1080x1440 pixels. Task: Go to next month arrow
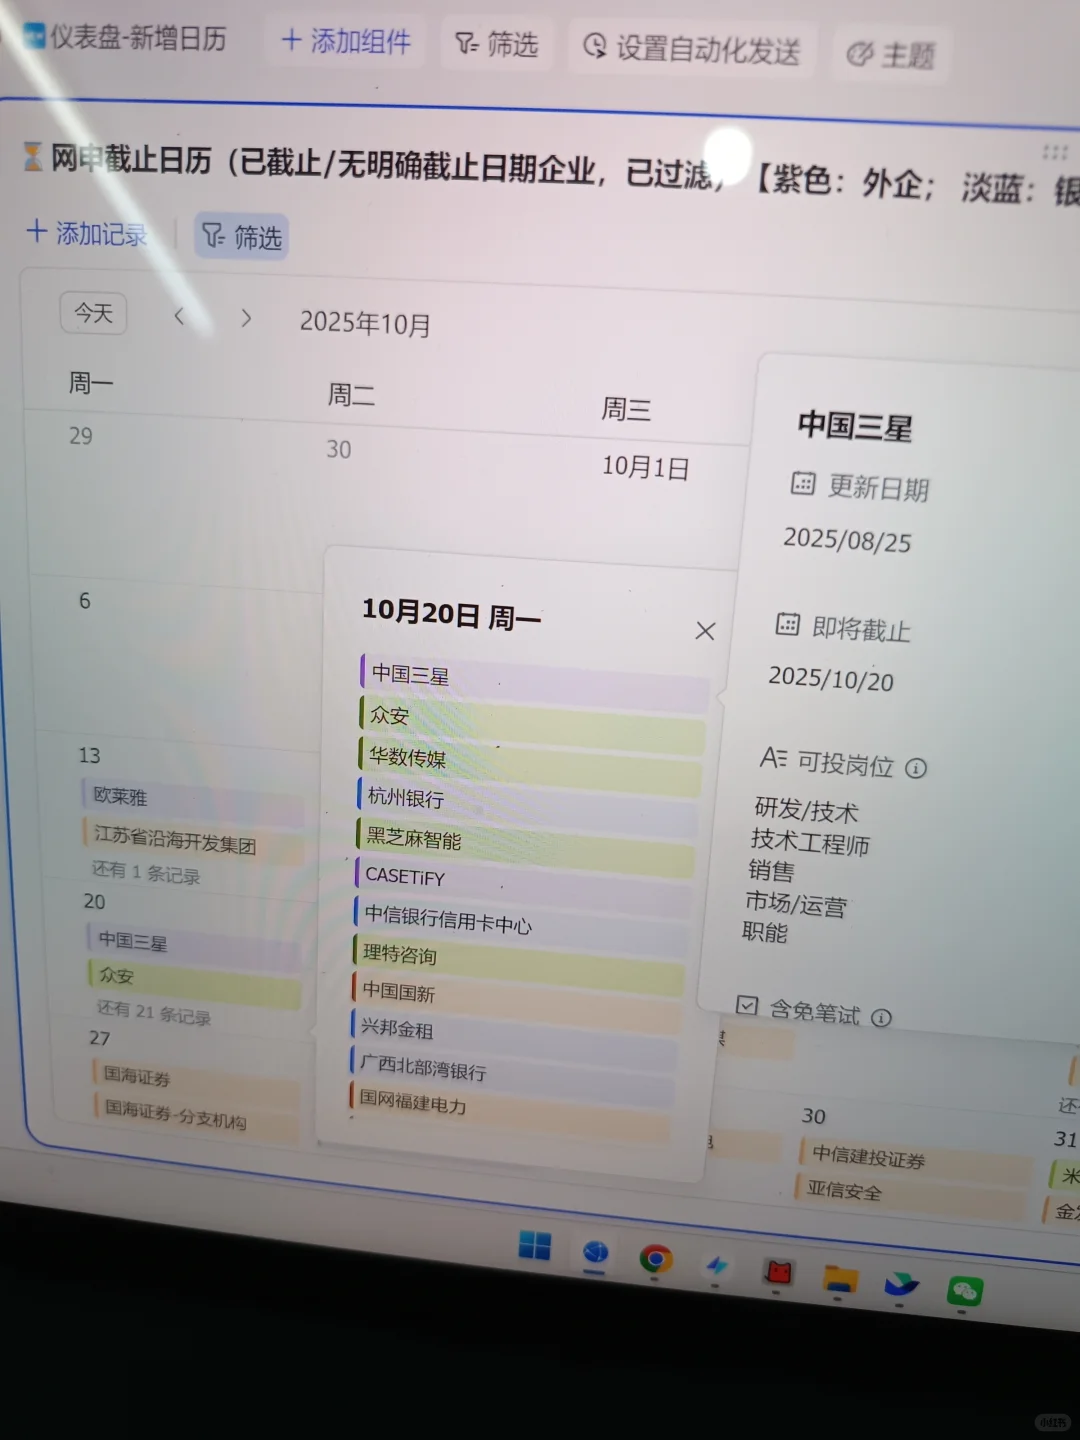coord(246,318)
